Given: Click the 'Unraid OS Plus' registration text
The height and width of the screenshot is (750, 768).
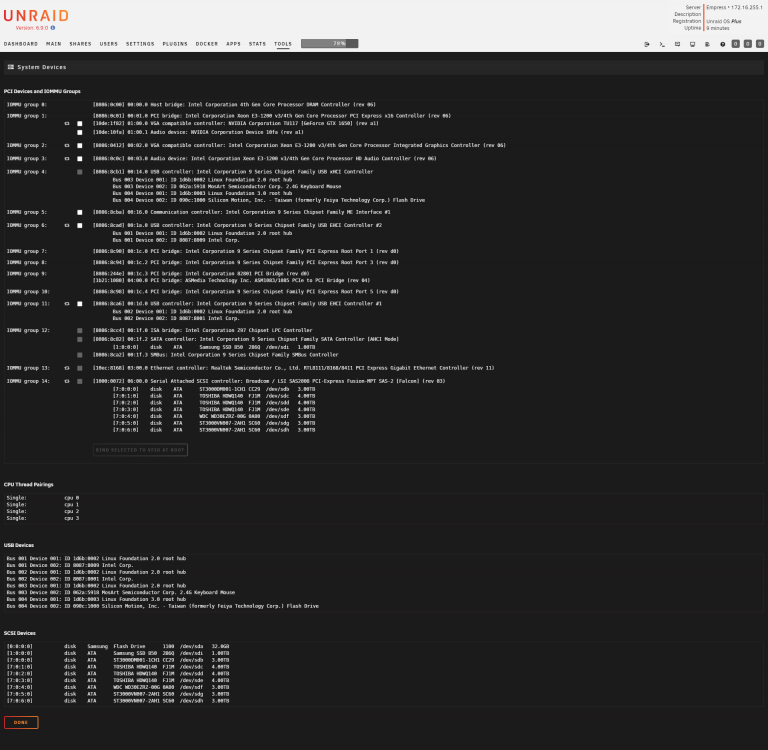Looking at the screenshot, I should coord(723,21).
